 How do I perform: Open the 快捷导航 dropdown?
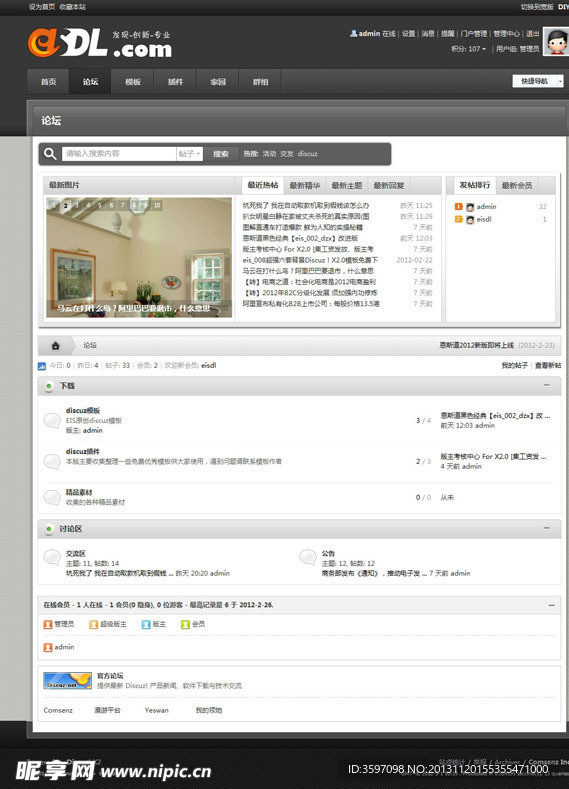tap(538, 81)
